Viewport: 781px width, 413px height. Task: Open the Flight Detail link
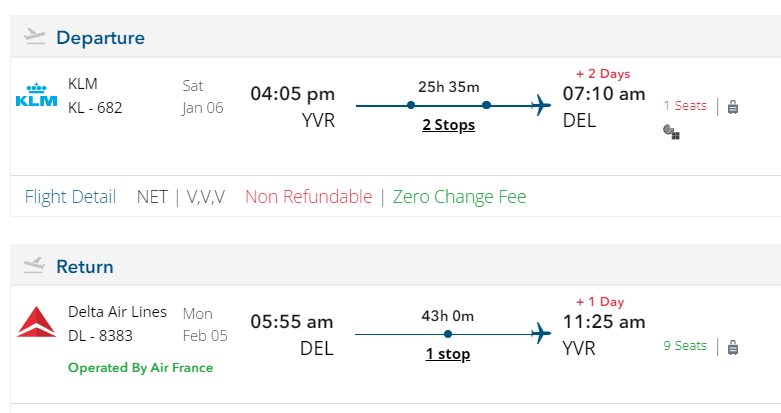(x=70, y=197)
